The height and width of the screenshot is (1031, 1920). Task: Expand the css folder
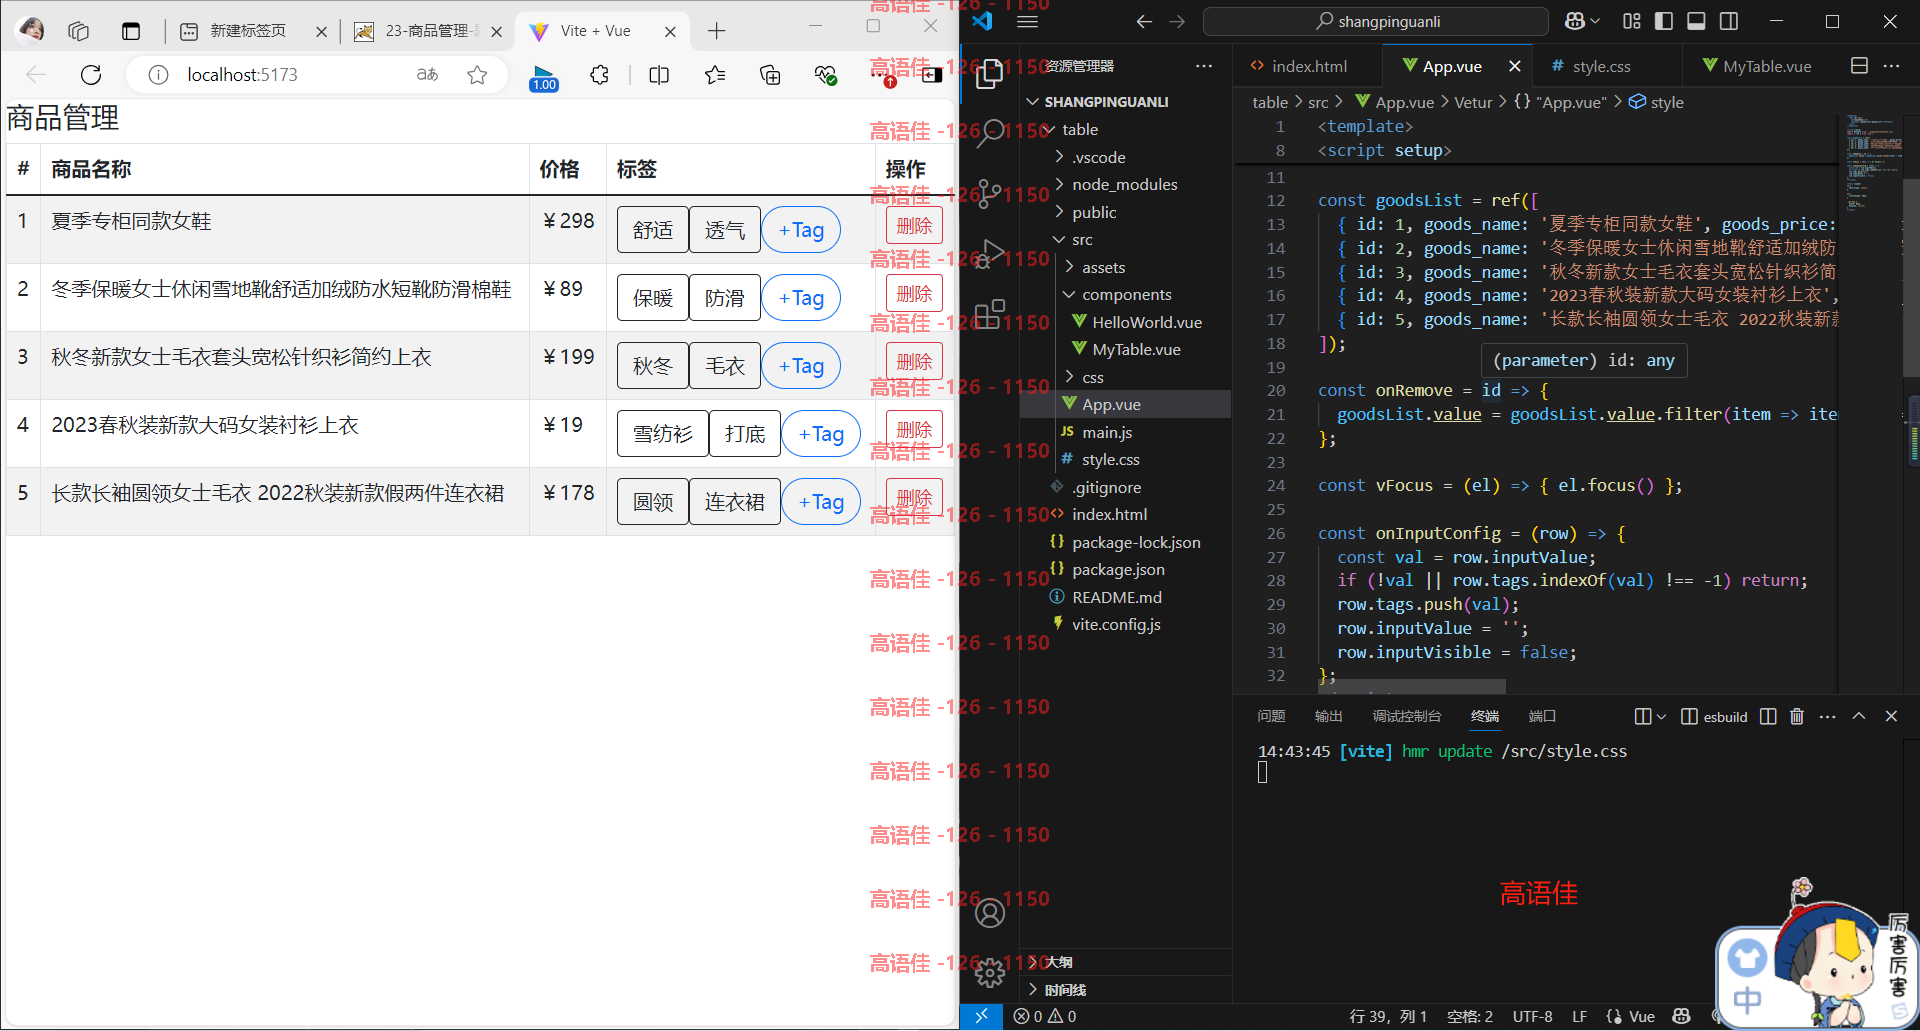(1126, 377)
